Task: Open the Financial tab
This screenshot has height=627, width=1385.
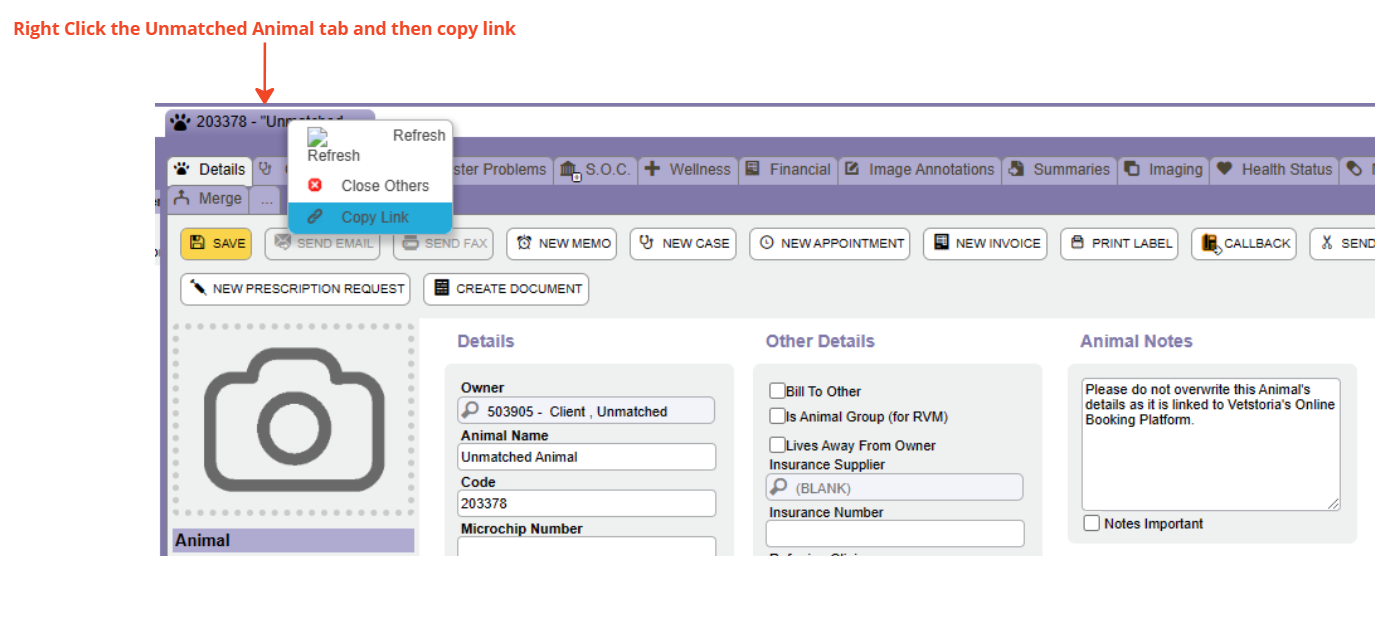Action: (787, 169)
